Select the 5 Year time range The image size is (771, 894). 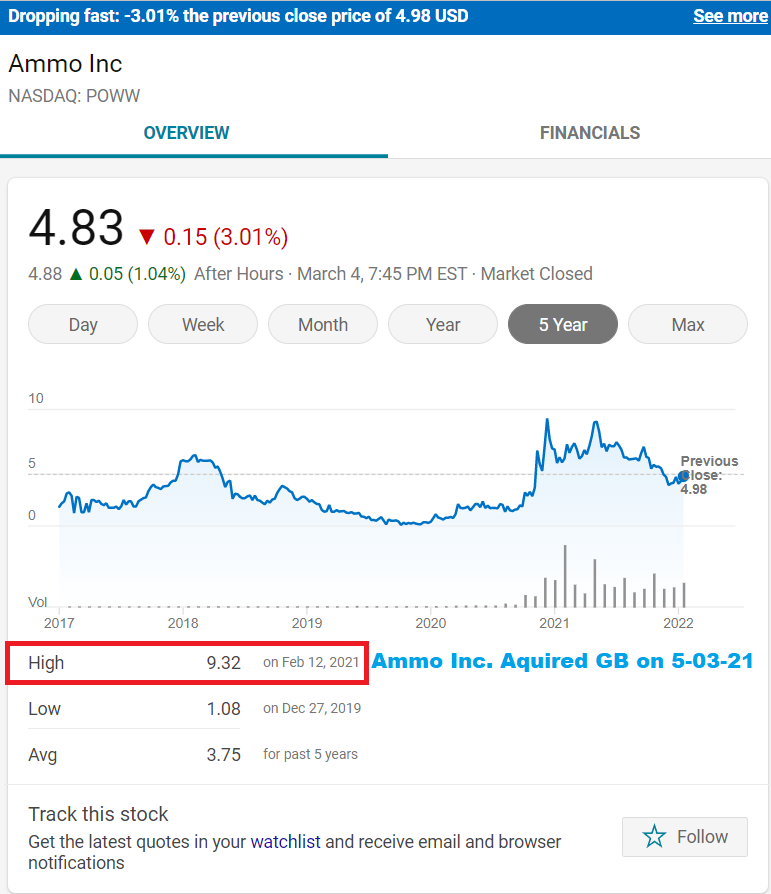click(x=563, y=324)
